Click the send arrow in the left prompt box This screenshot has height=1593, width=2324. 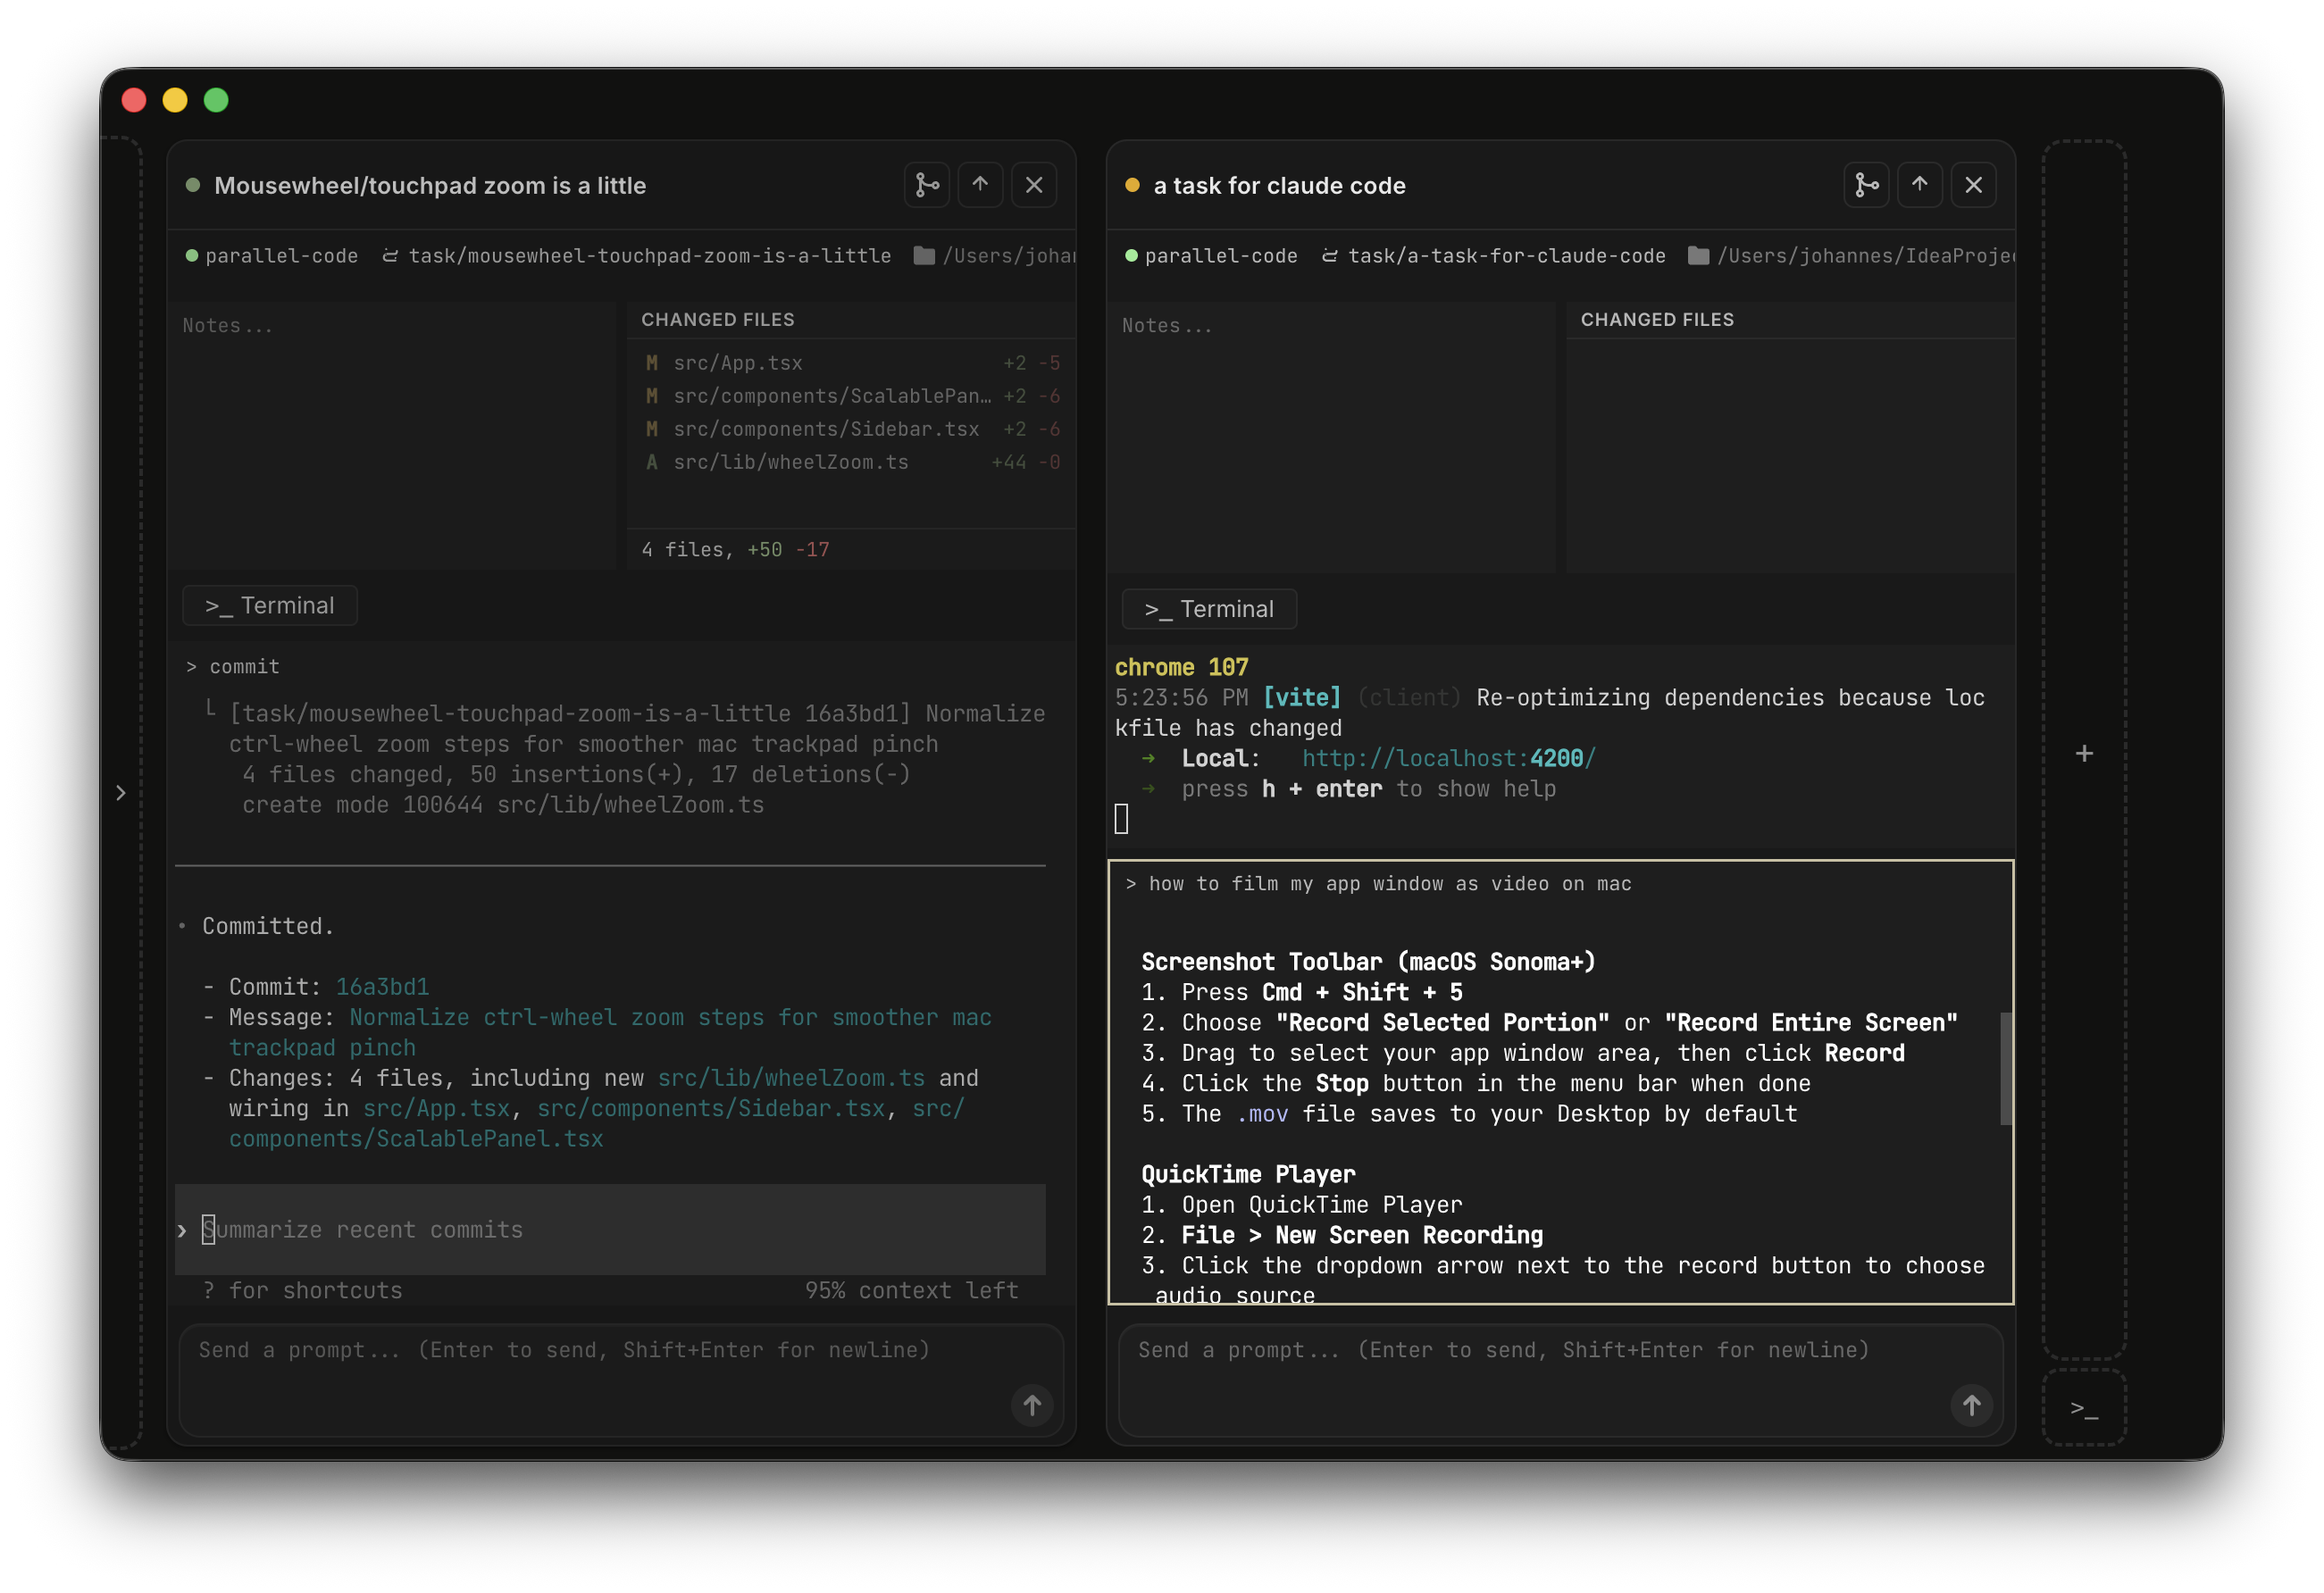[1032, 1405]
